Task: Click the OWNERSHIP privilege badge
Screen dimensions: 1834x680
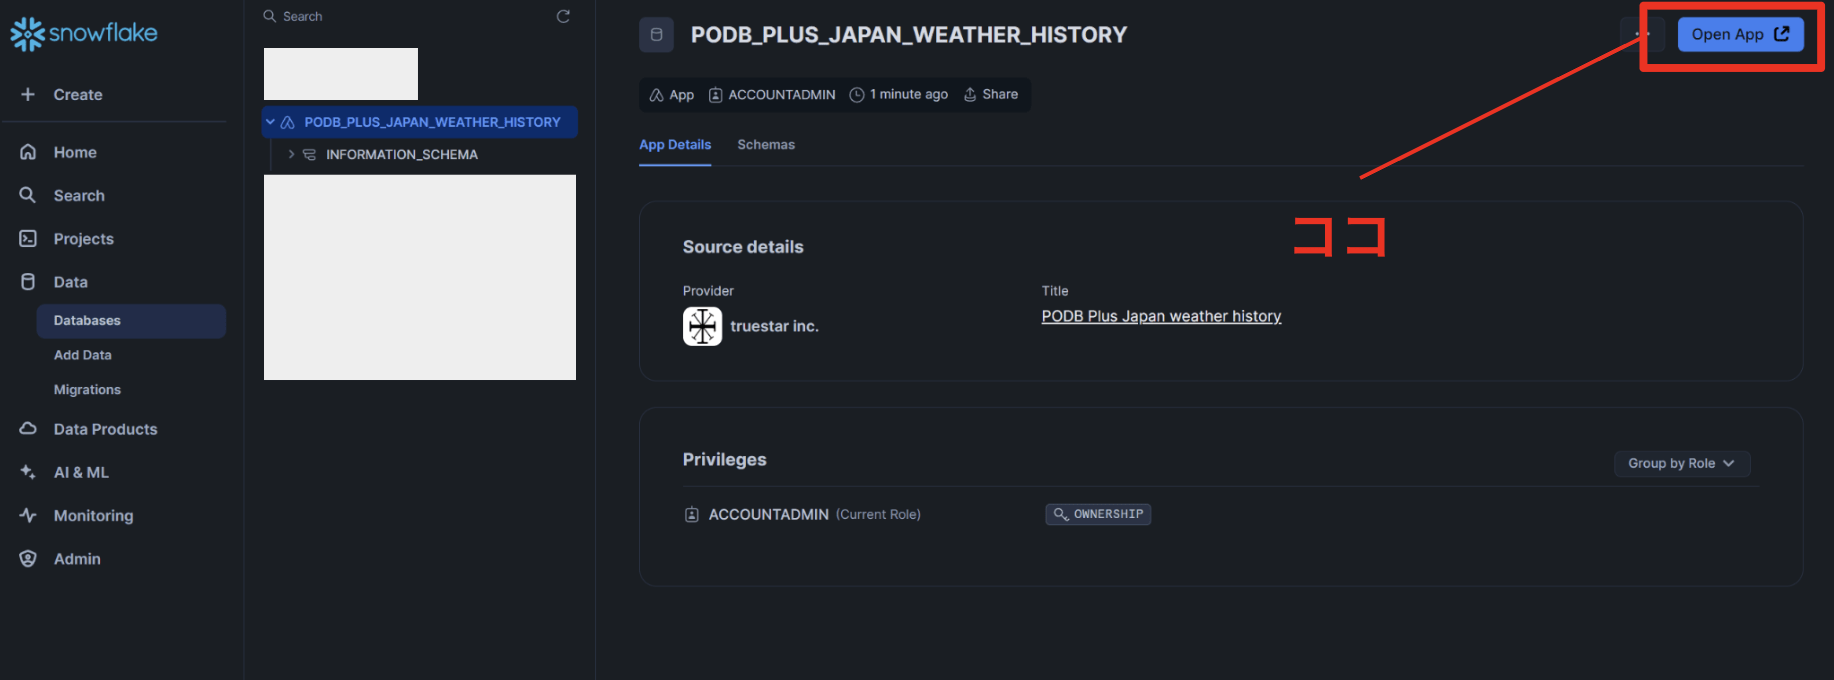Action: point(1098,514)
